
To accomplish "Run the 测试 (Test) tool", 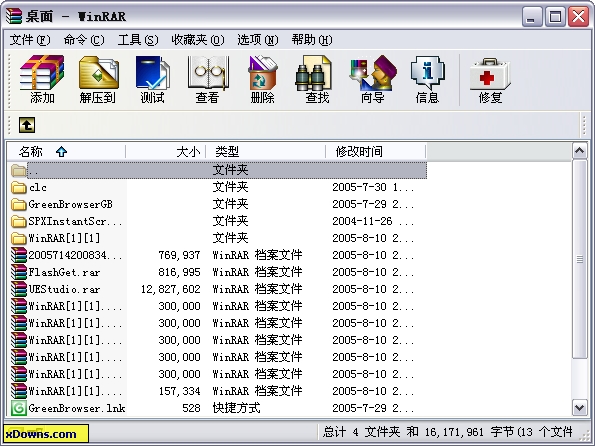I will coord(152,79).
